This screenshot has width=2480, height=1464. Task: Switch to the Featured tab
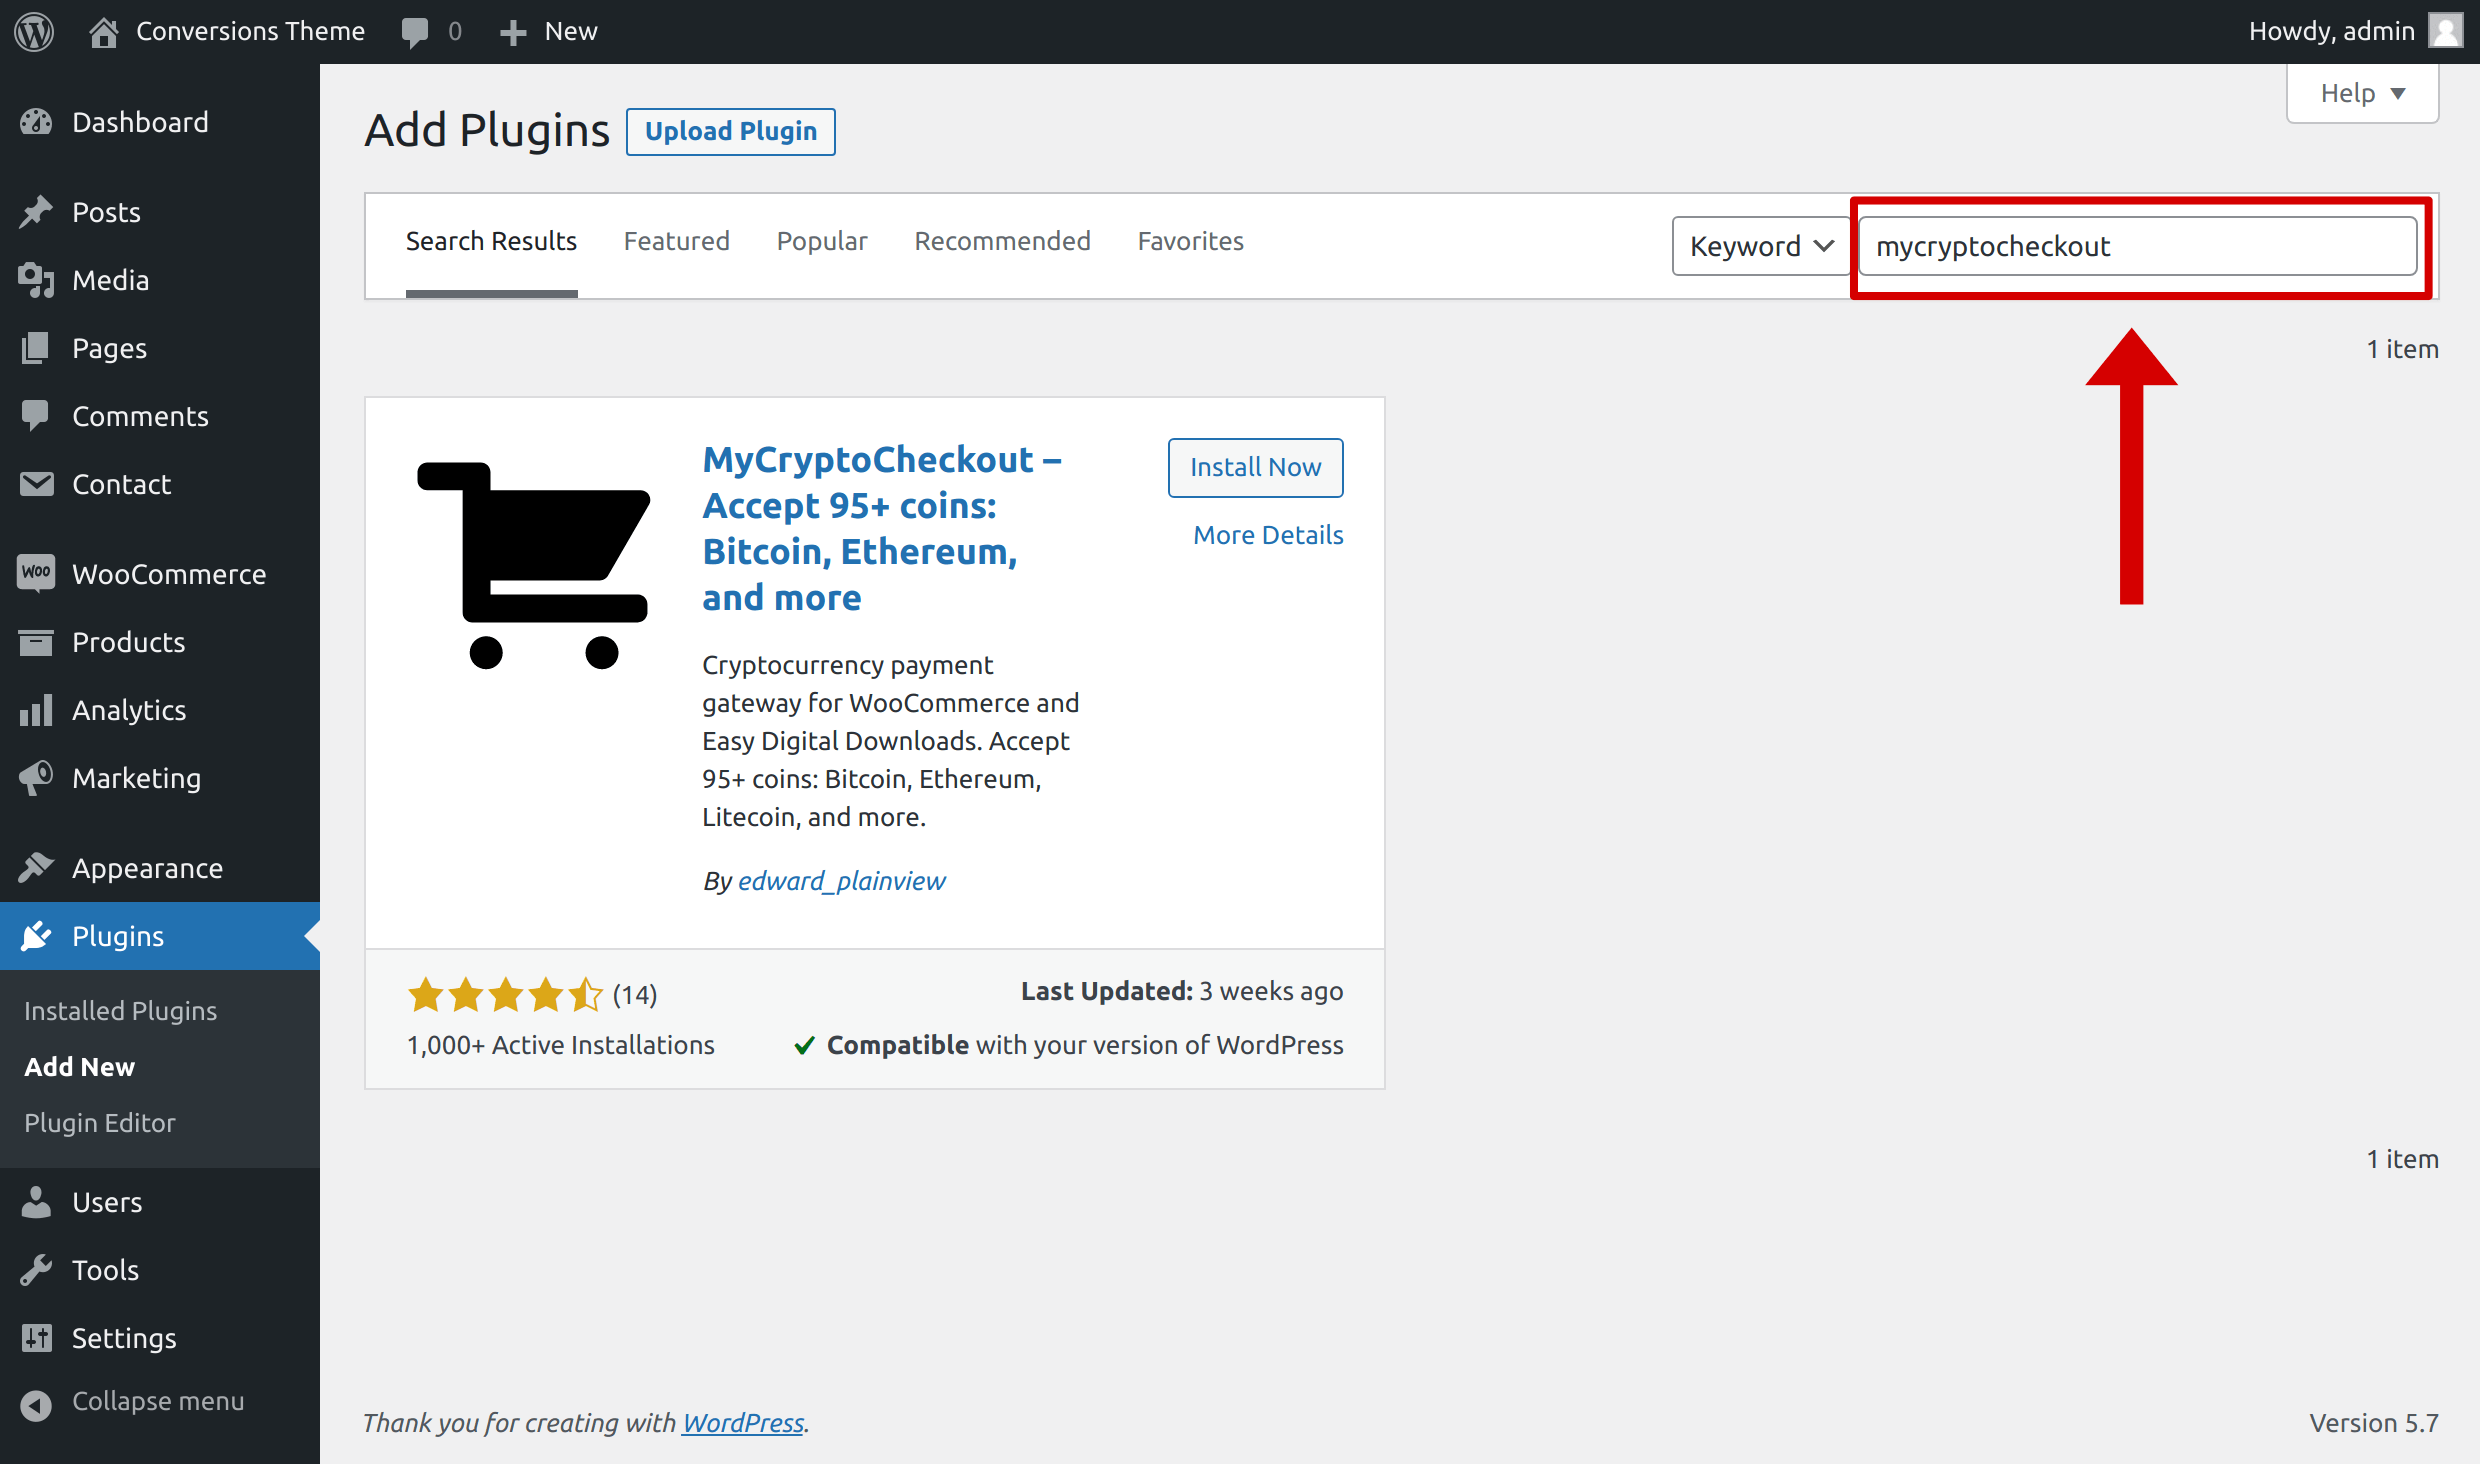click(678, 241)
